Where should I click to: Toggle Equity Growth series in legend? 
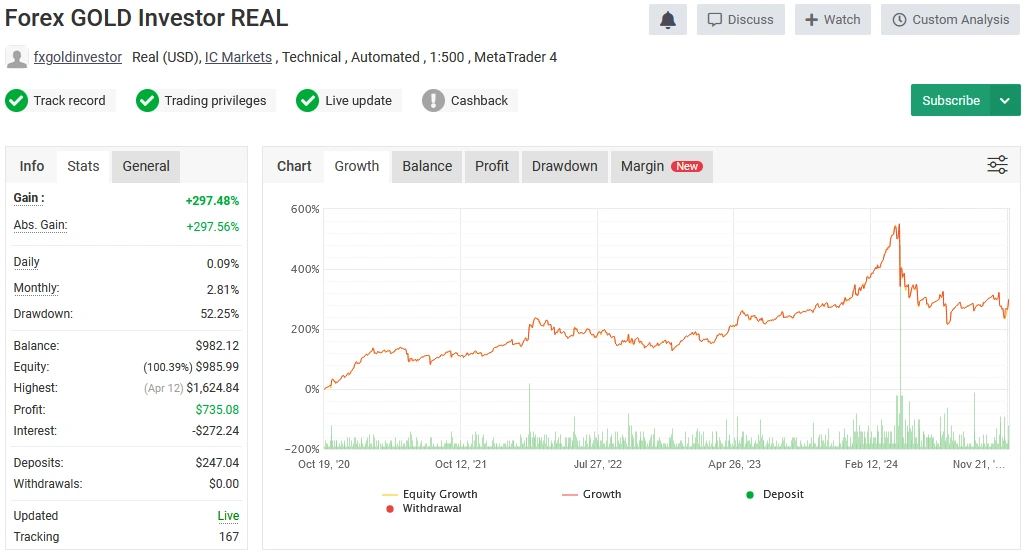tap(430, 494)
